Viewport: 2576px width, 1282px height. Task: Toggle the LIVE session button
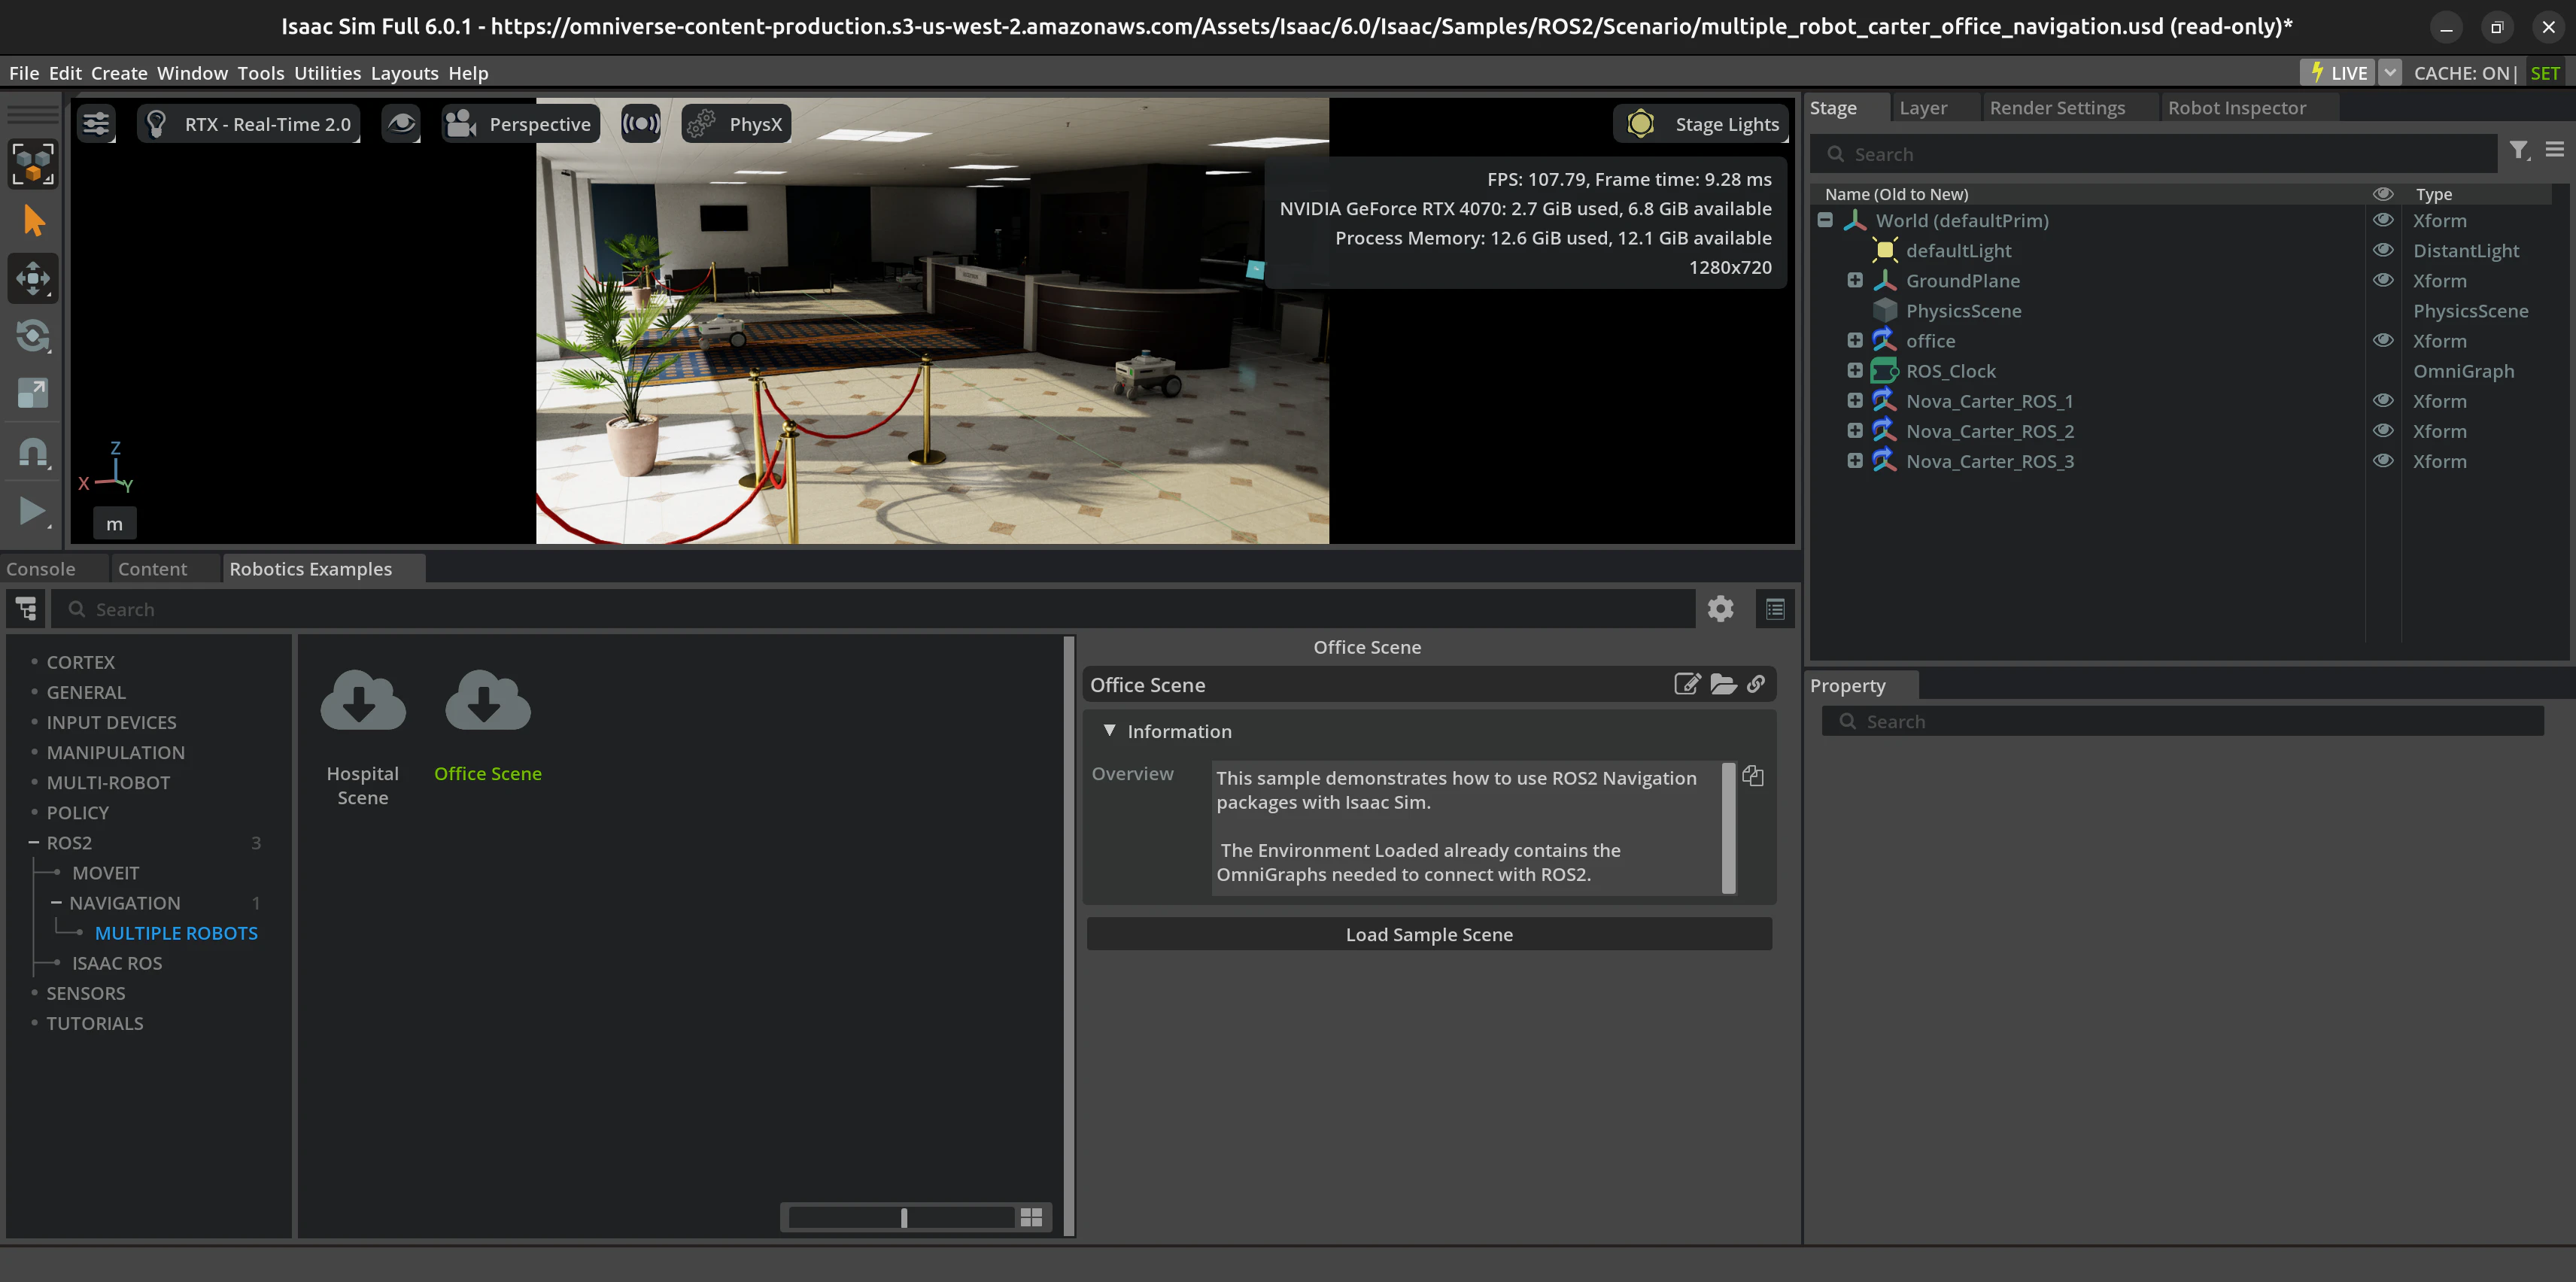(2336, 73)
